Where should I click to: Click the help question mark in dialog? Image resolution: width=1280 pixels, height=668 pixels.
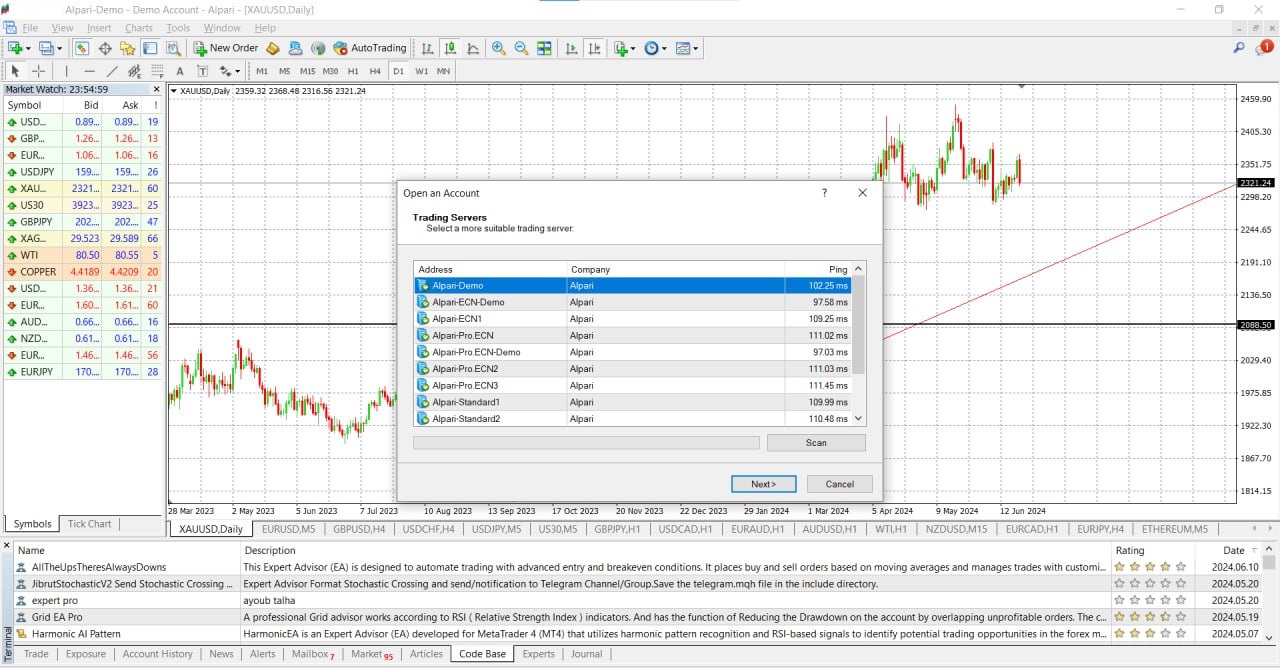click(x=824, y=193)
